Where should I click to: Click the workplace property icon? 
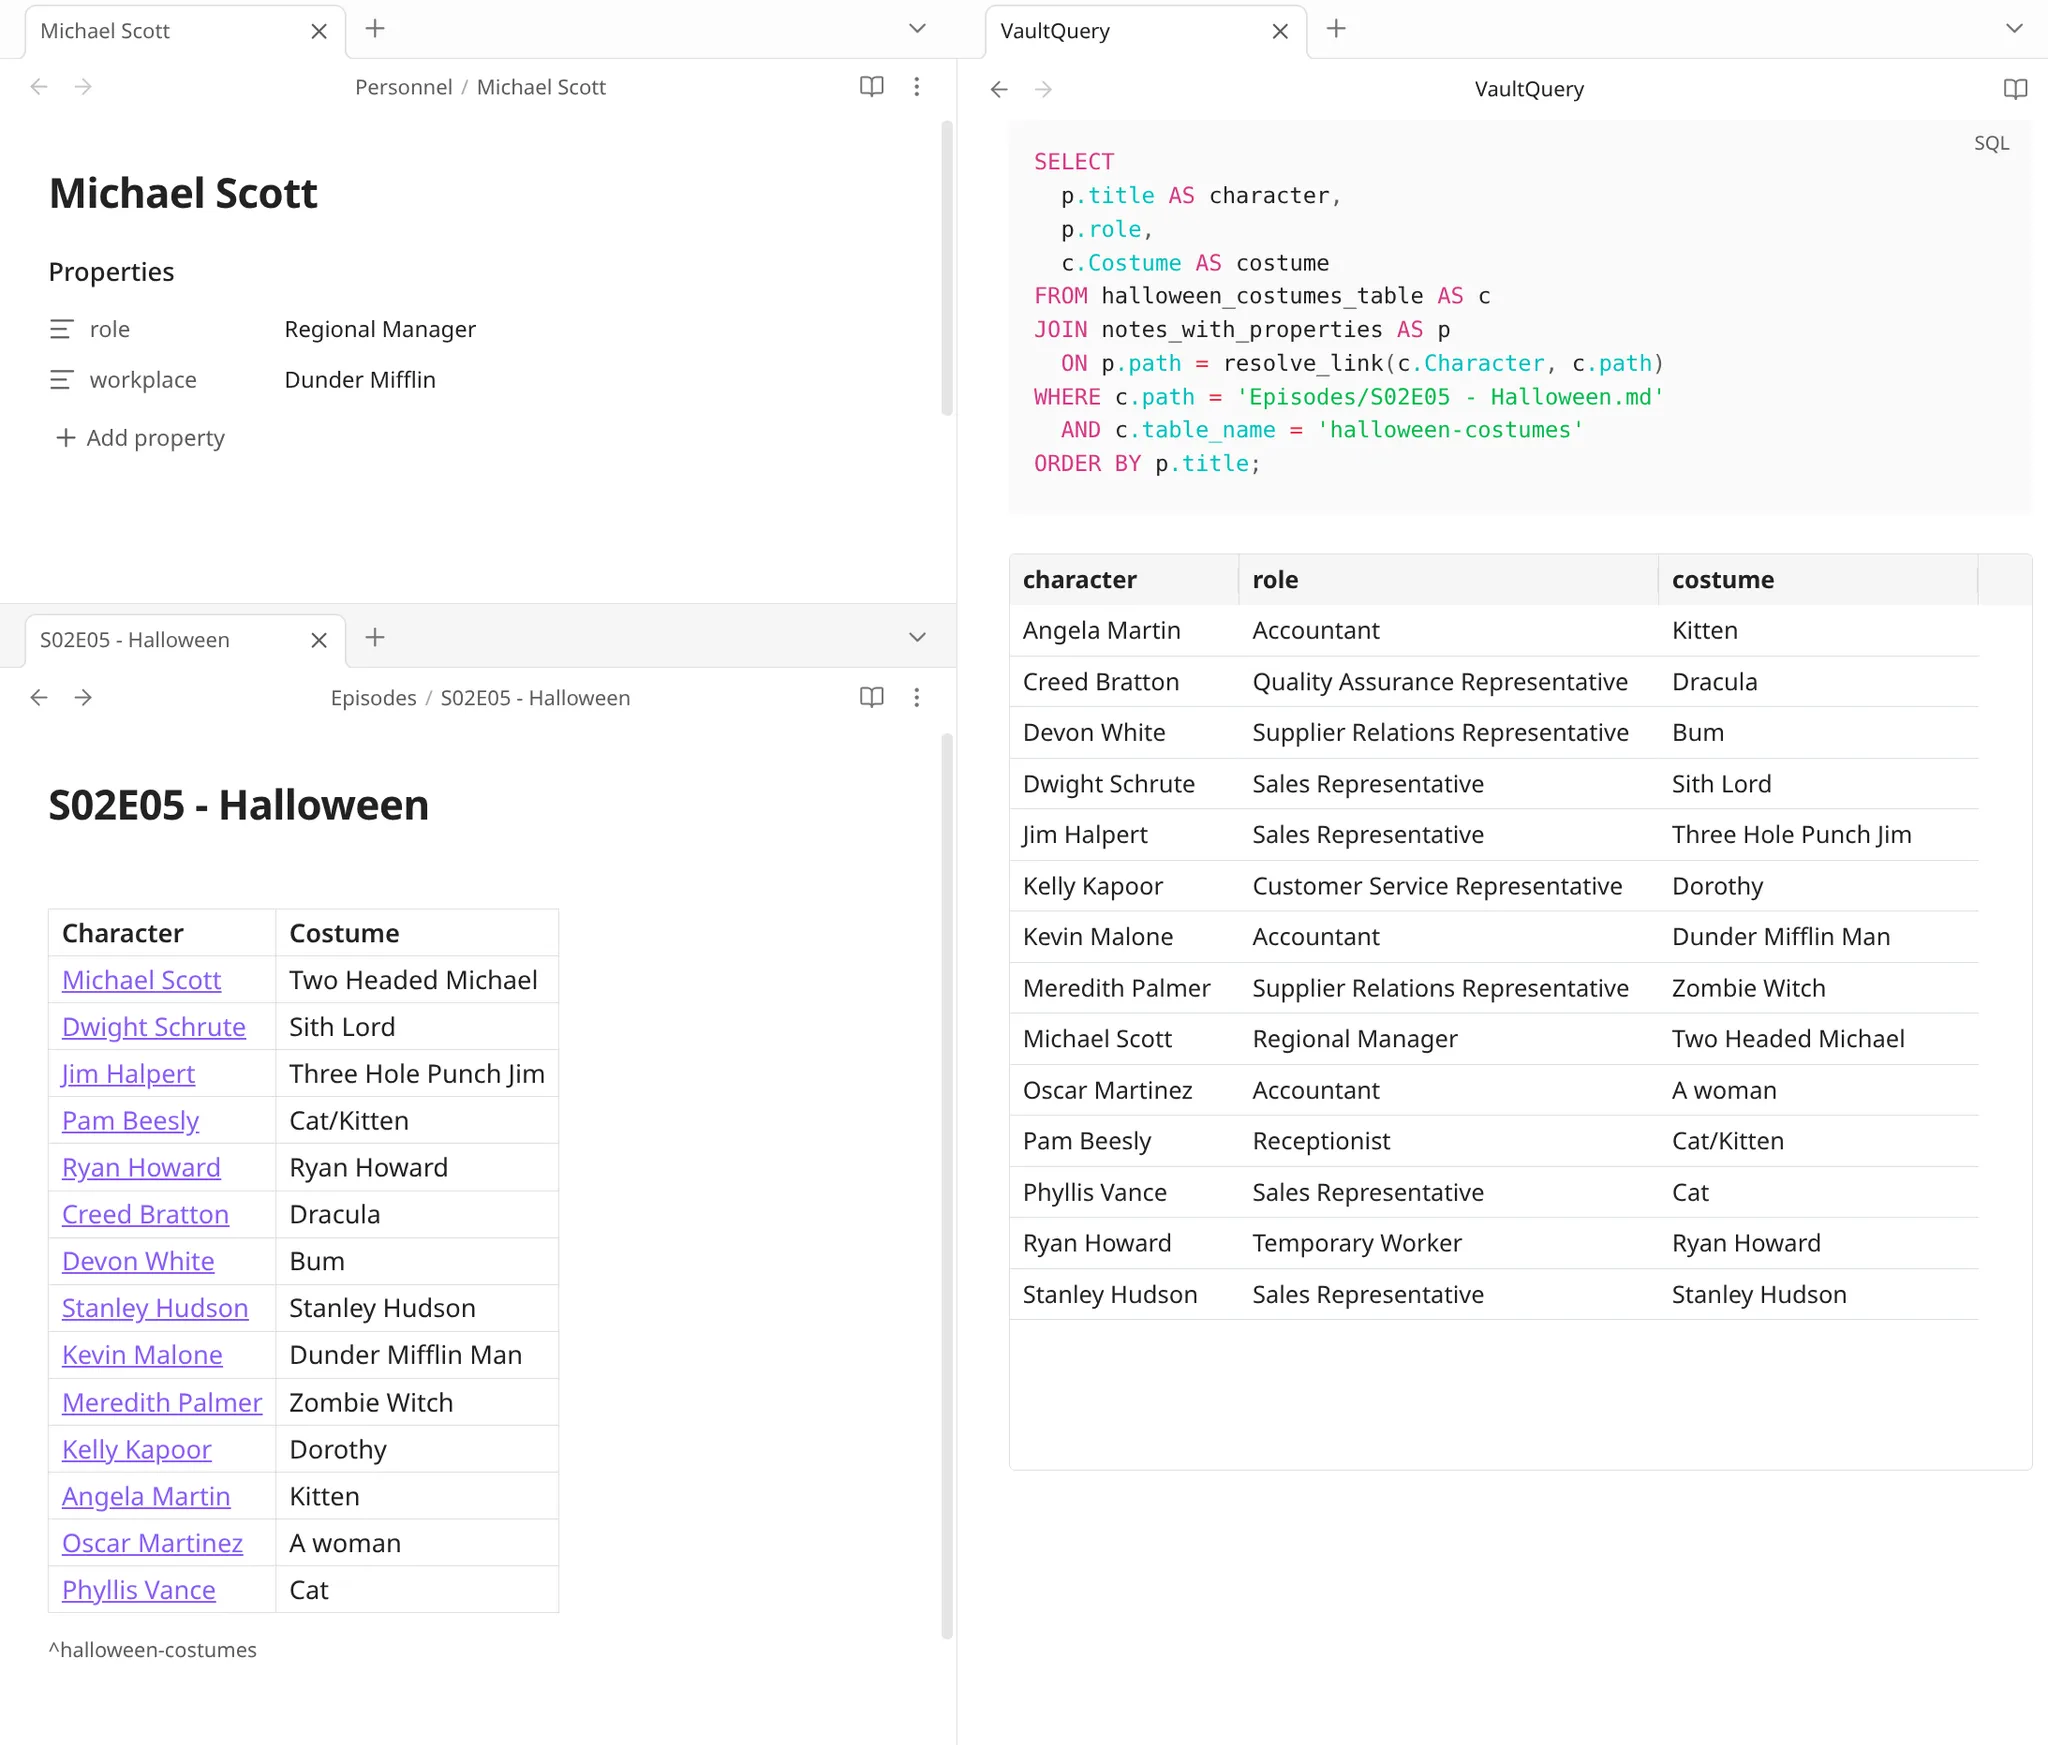click(x=62, y=380)
